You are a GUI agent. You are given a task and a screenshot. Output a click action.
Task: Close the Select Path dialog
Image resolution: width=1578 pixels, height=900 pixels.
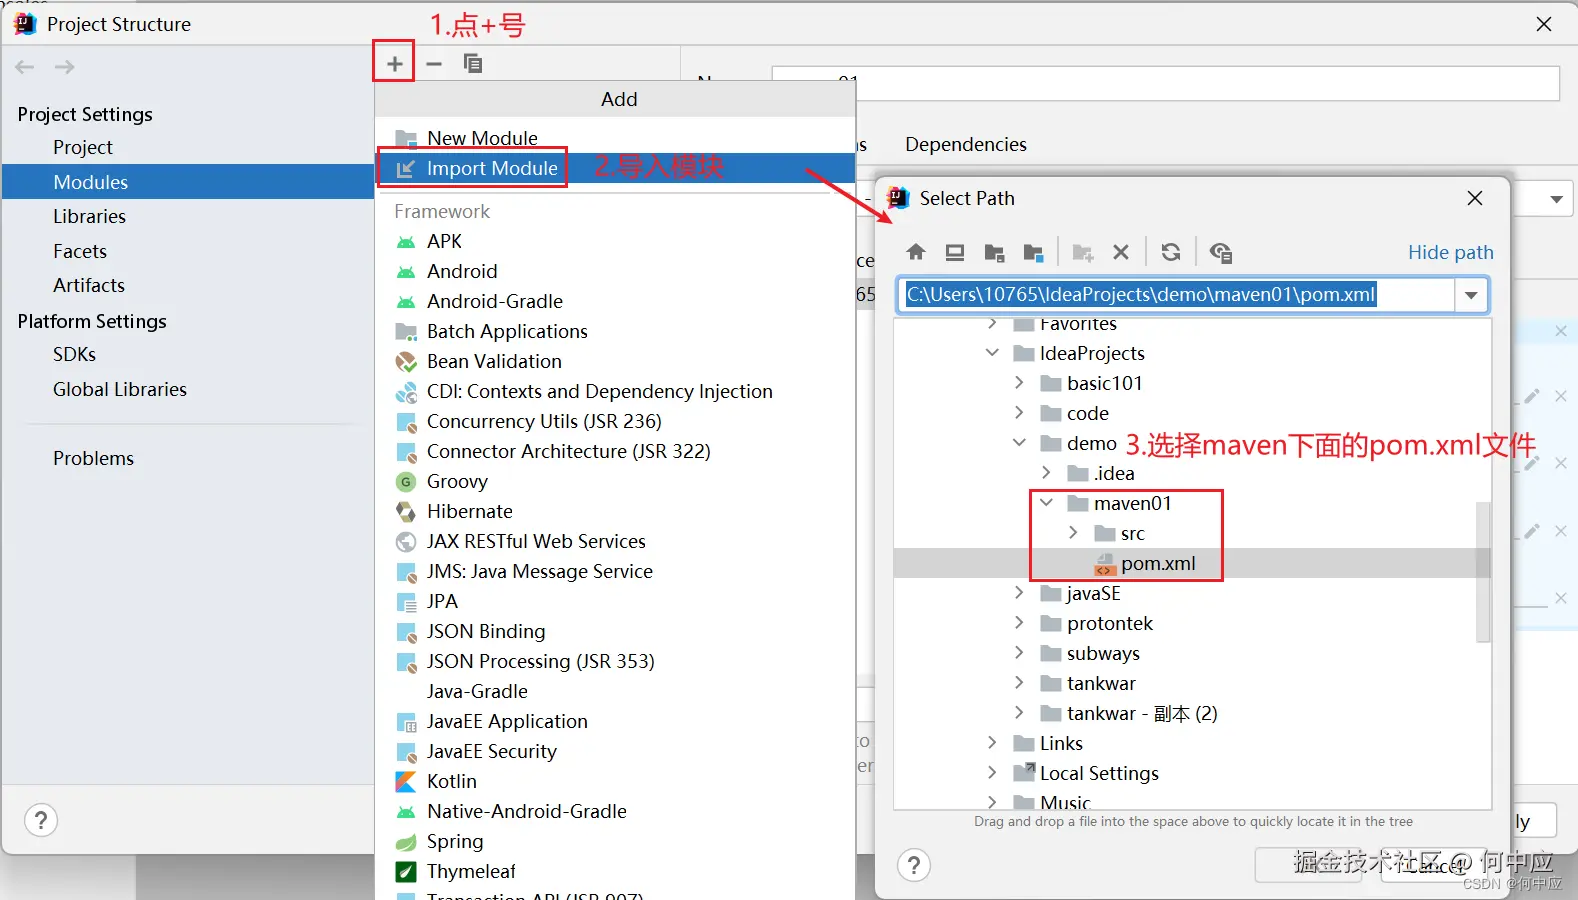coord(1475,198)
